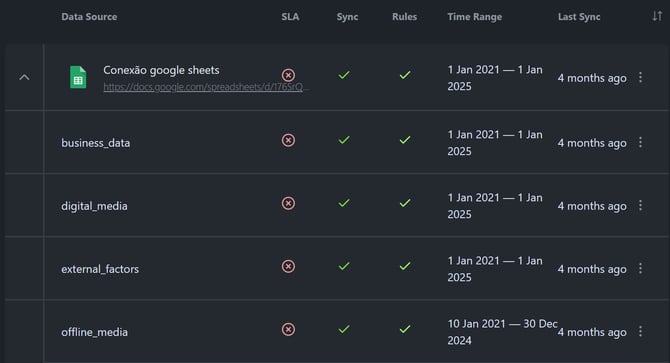The image size is (670, 363).
Task: Click time range of external_factors row
Action: [495, 269]
